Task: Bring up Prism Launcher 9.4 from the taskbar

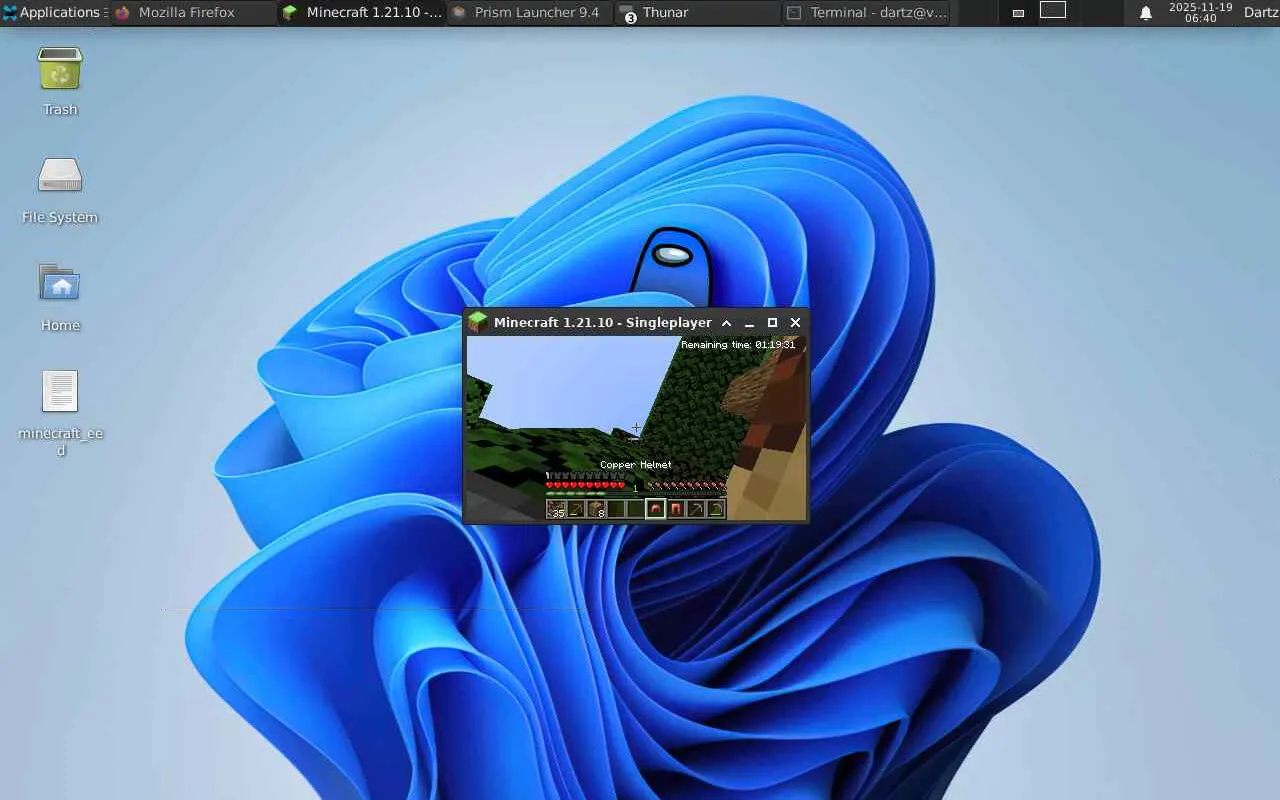Action: click(x=529, y=13)
